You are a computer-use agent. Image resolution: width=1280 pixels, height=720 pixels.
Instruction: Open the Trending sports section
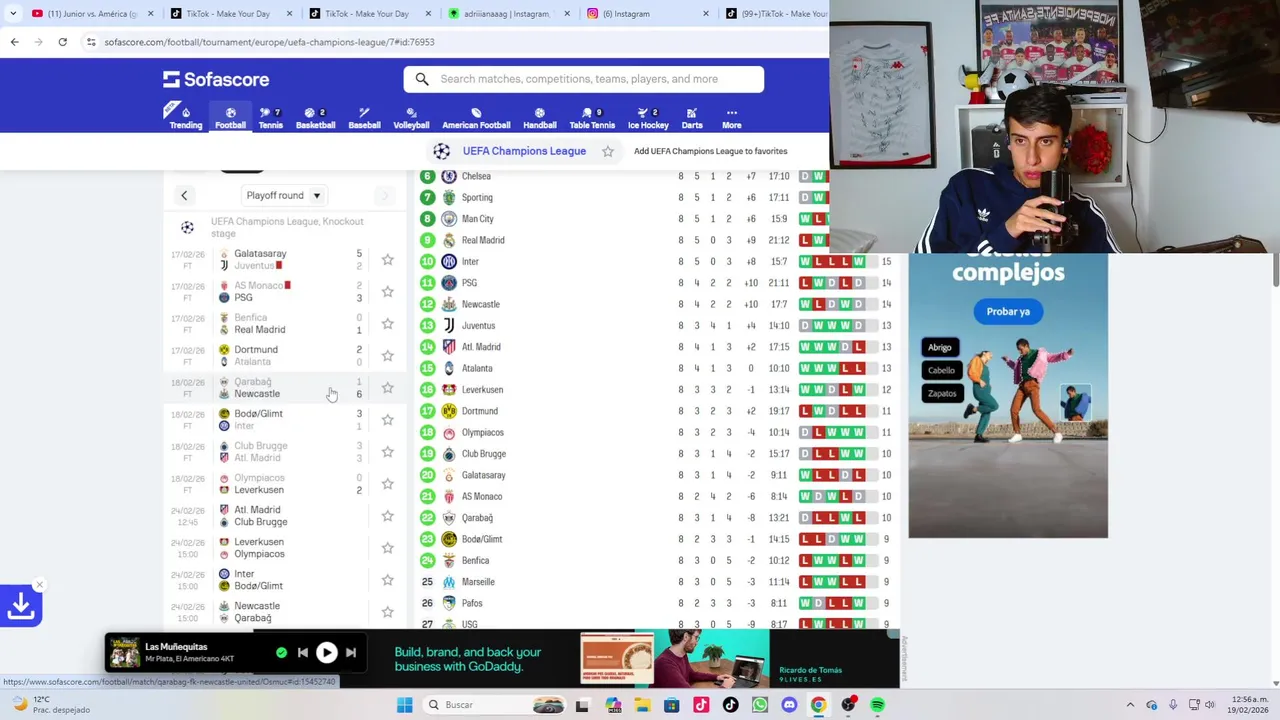click(185, 117)
